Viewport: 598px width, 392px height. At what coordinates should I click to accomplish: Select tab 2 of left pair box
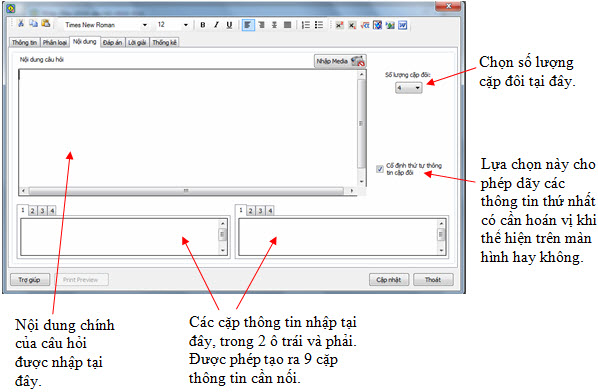[x=32, y=210]
